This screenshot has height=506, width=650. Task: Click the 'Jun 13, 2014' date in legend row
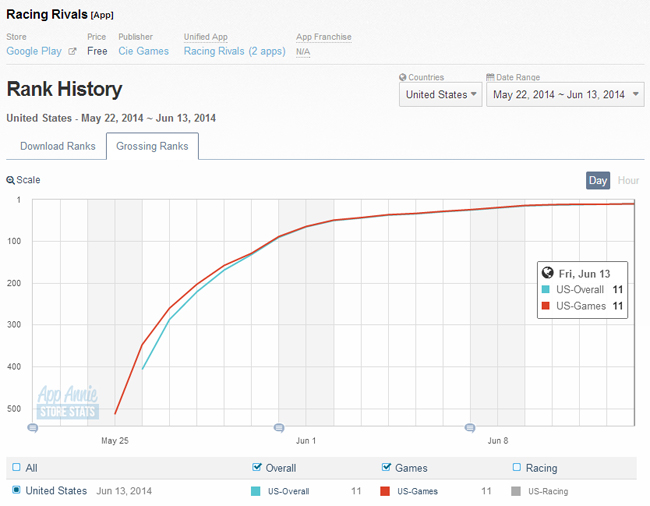pos(124,491)
